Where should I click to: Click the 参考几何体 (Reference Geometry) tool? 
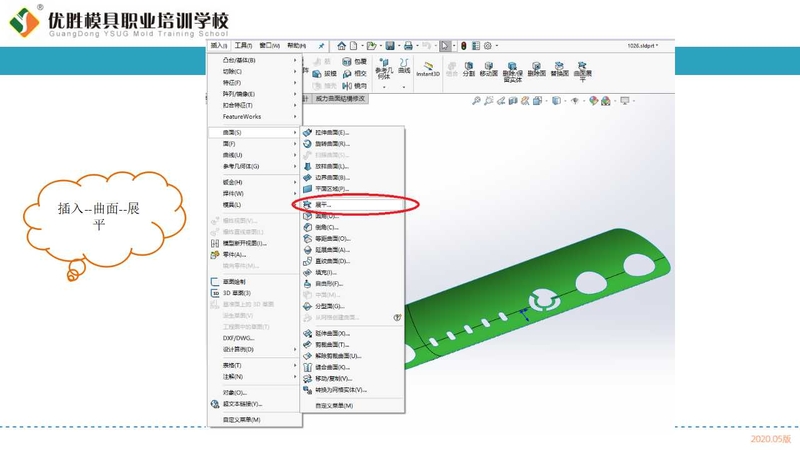click(x=384, y=69)
